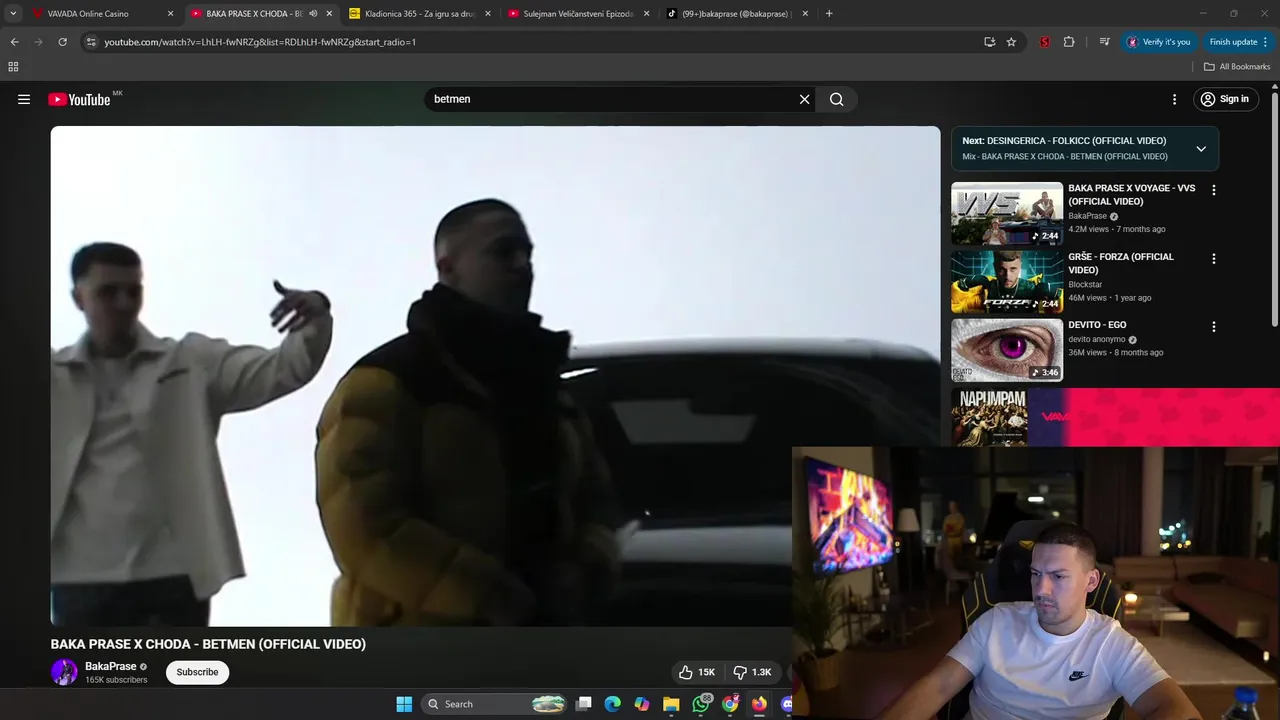This screenshot has width=1280, height=720.
Task: Open the media controls music icon
Action: 1104,42
